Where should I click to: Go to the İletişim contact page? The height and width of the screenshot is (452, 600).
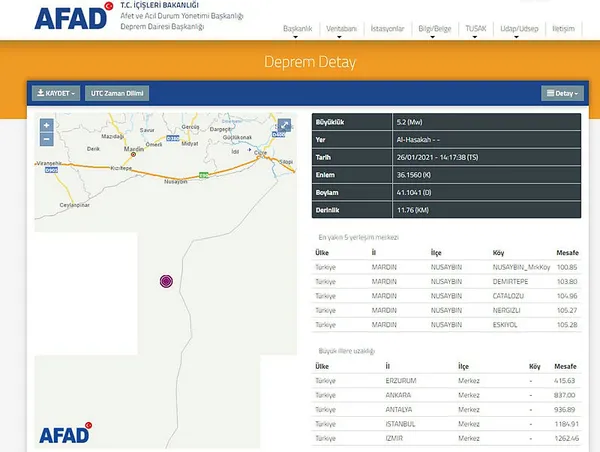(564, 29)
